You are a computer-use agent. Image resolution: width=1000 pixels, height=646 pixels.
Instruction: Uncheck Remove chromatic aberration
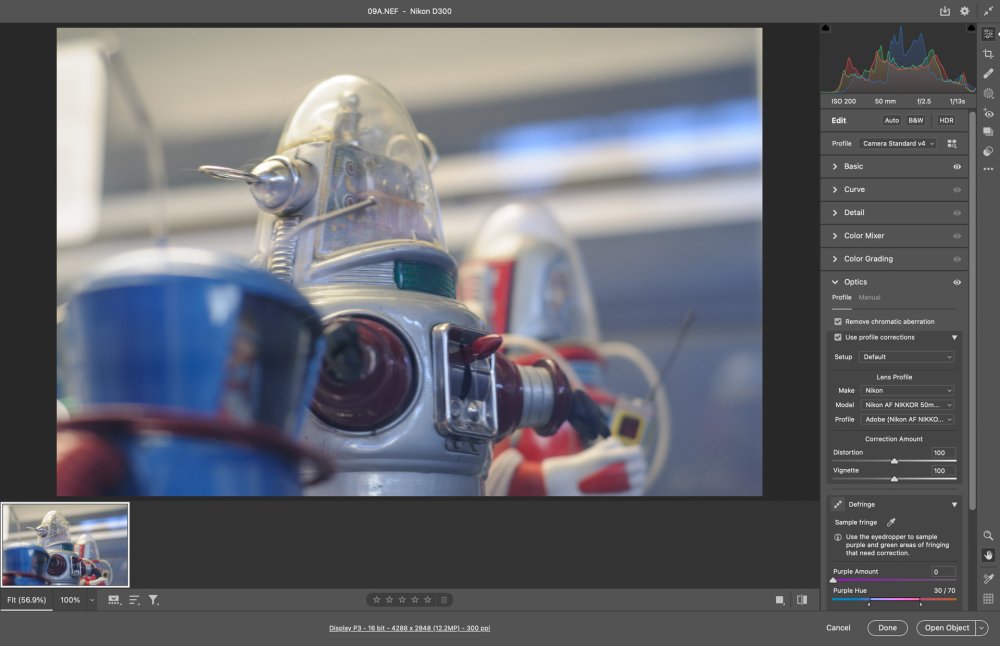838,322
